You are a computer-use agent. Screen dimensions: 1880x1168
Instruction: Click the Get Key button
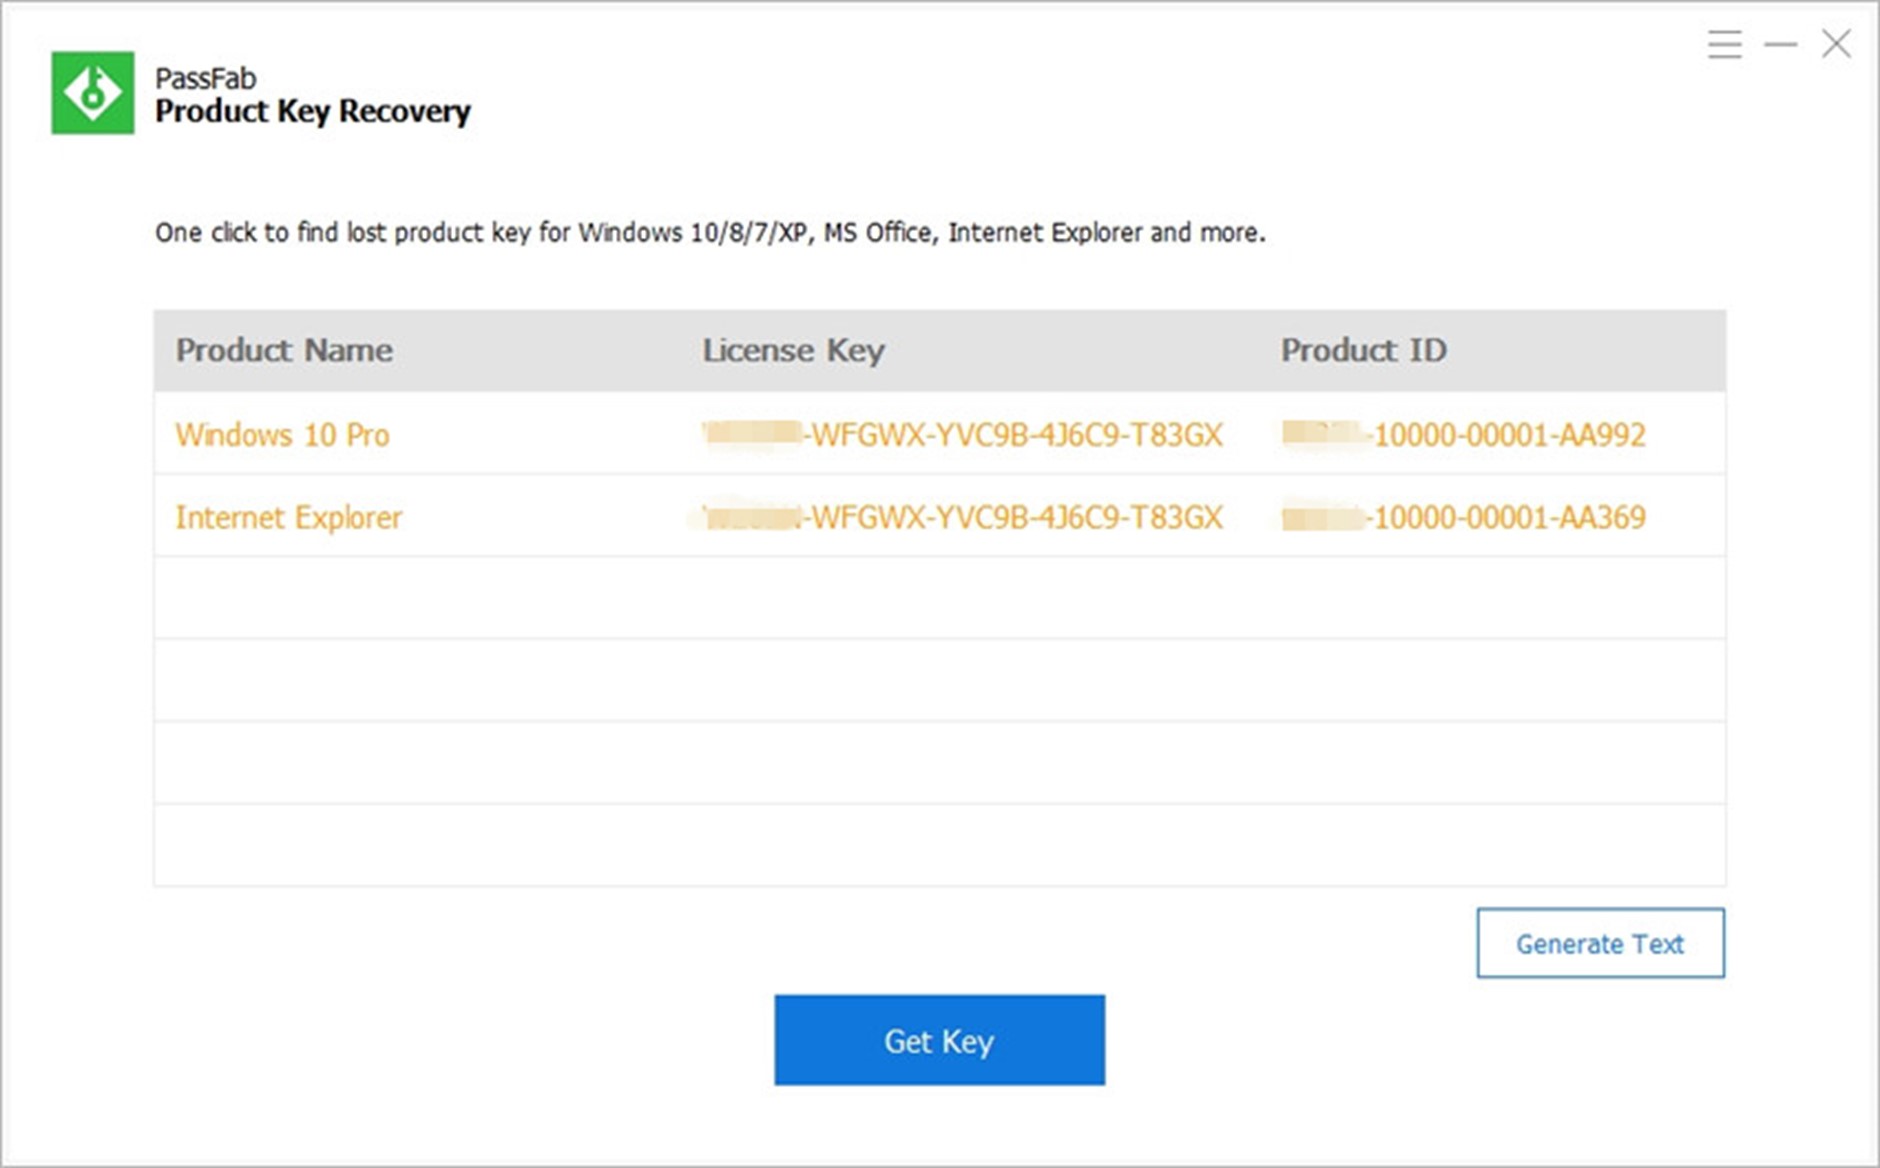pyautogui.click(x=938, y=1040)
